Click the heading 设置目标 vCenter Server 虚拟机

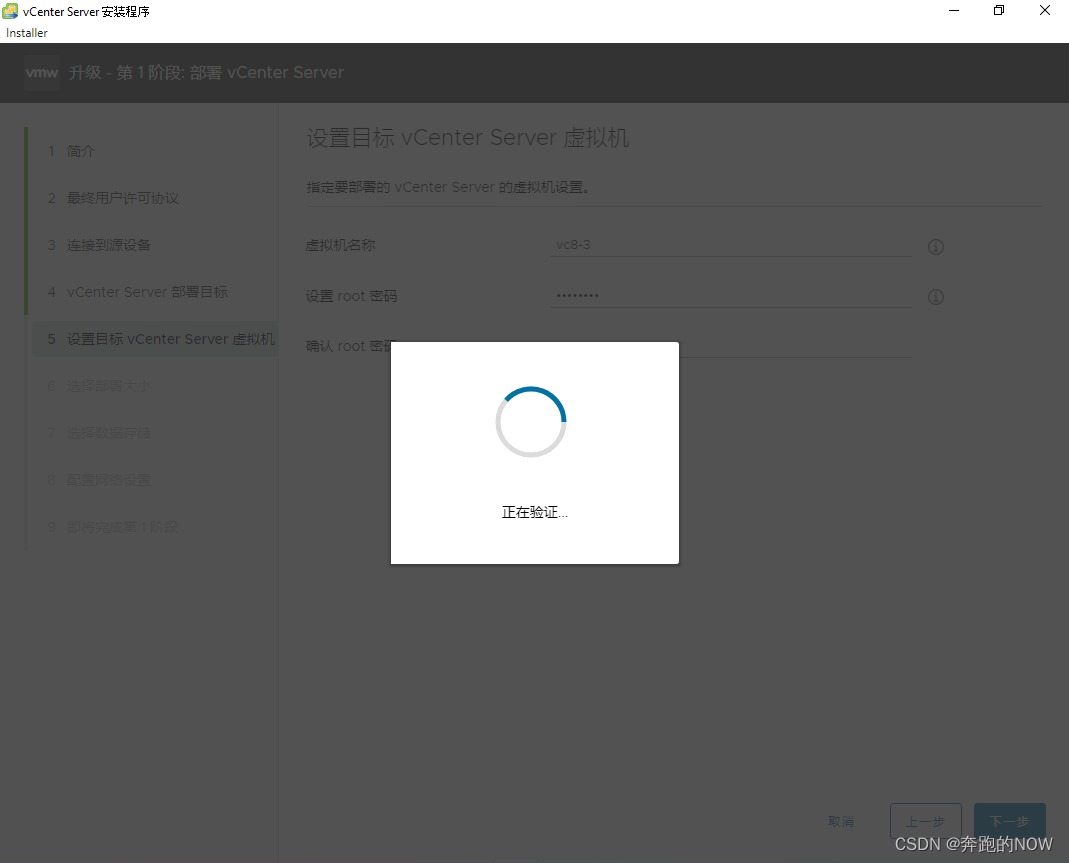coord(468,138)
